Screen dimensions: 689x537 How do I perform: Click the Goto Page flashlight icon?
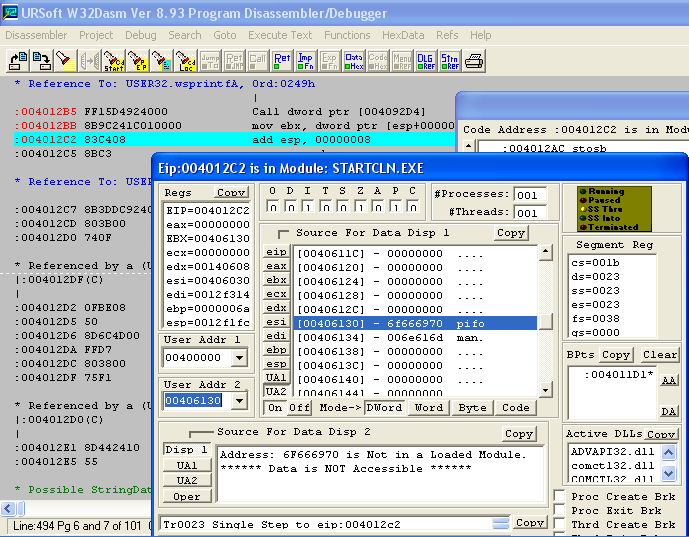[x=162, y=61]
